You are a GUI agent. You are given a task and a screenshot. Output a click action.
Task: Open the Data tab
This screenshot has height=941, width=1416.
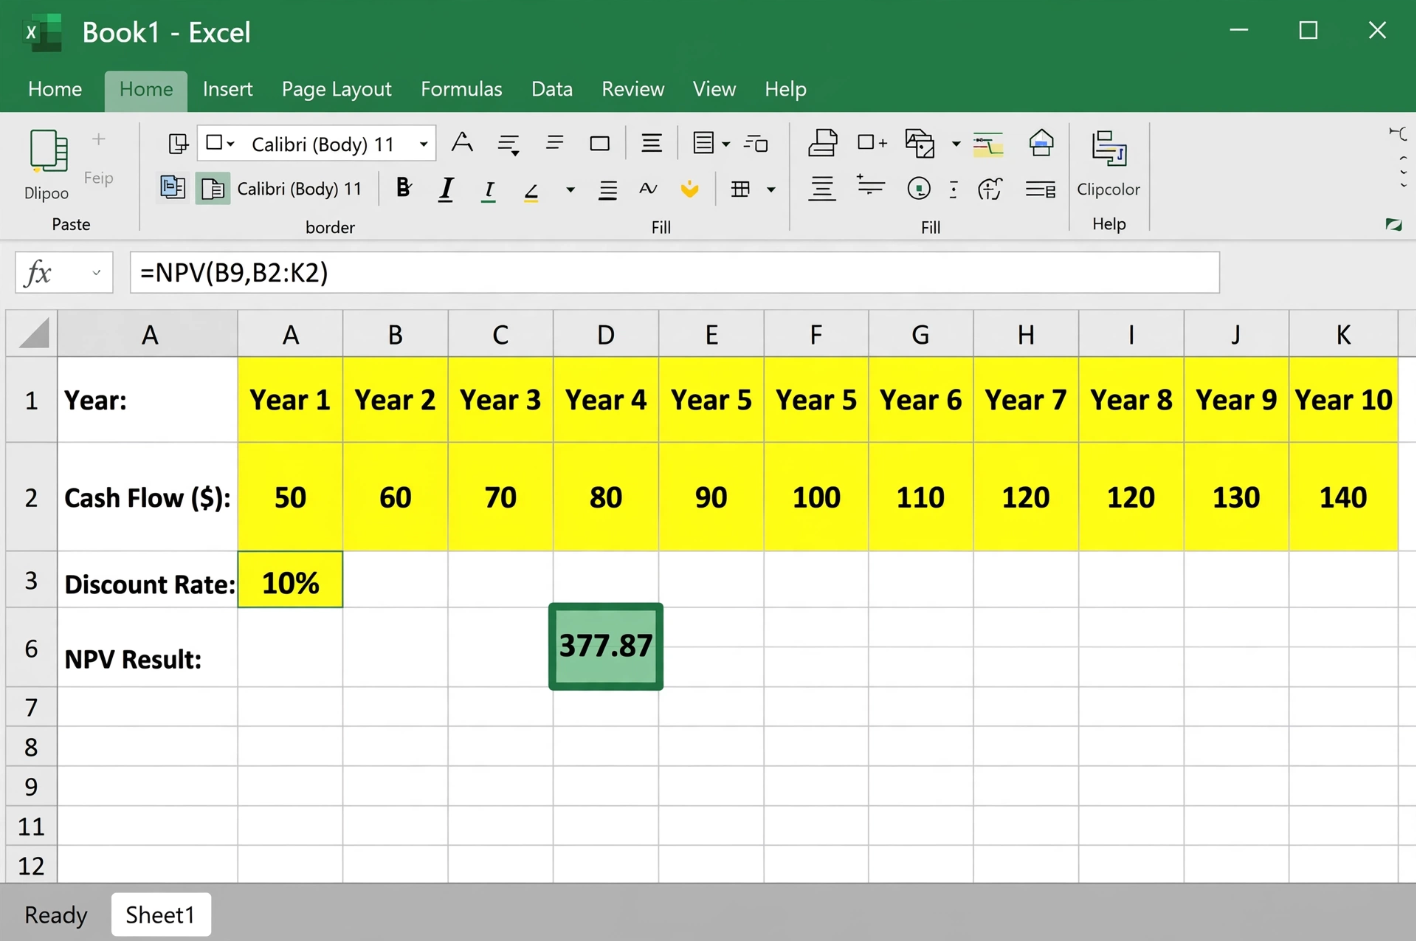[552, 89]
